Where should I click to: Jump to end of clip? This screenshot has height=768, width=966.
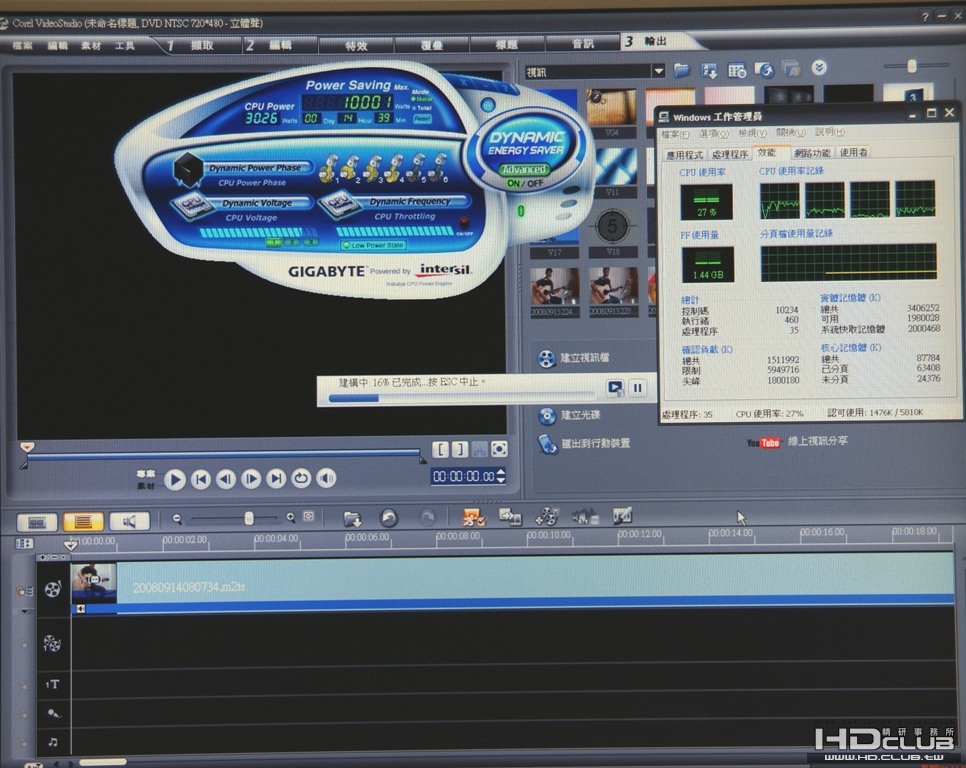[277, 479]
